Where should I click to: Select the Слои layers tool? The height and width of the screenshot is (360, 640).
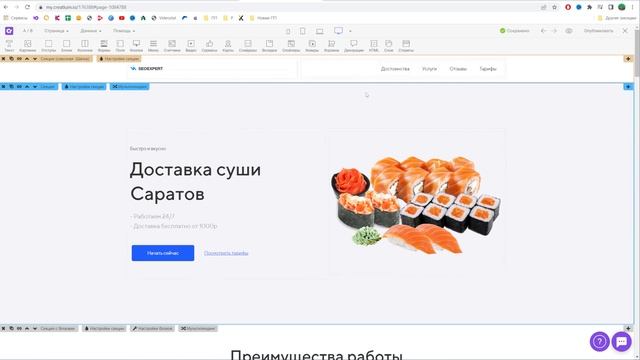389,45
